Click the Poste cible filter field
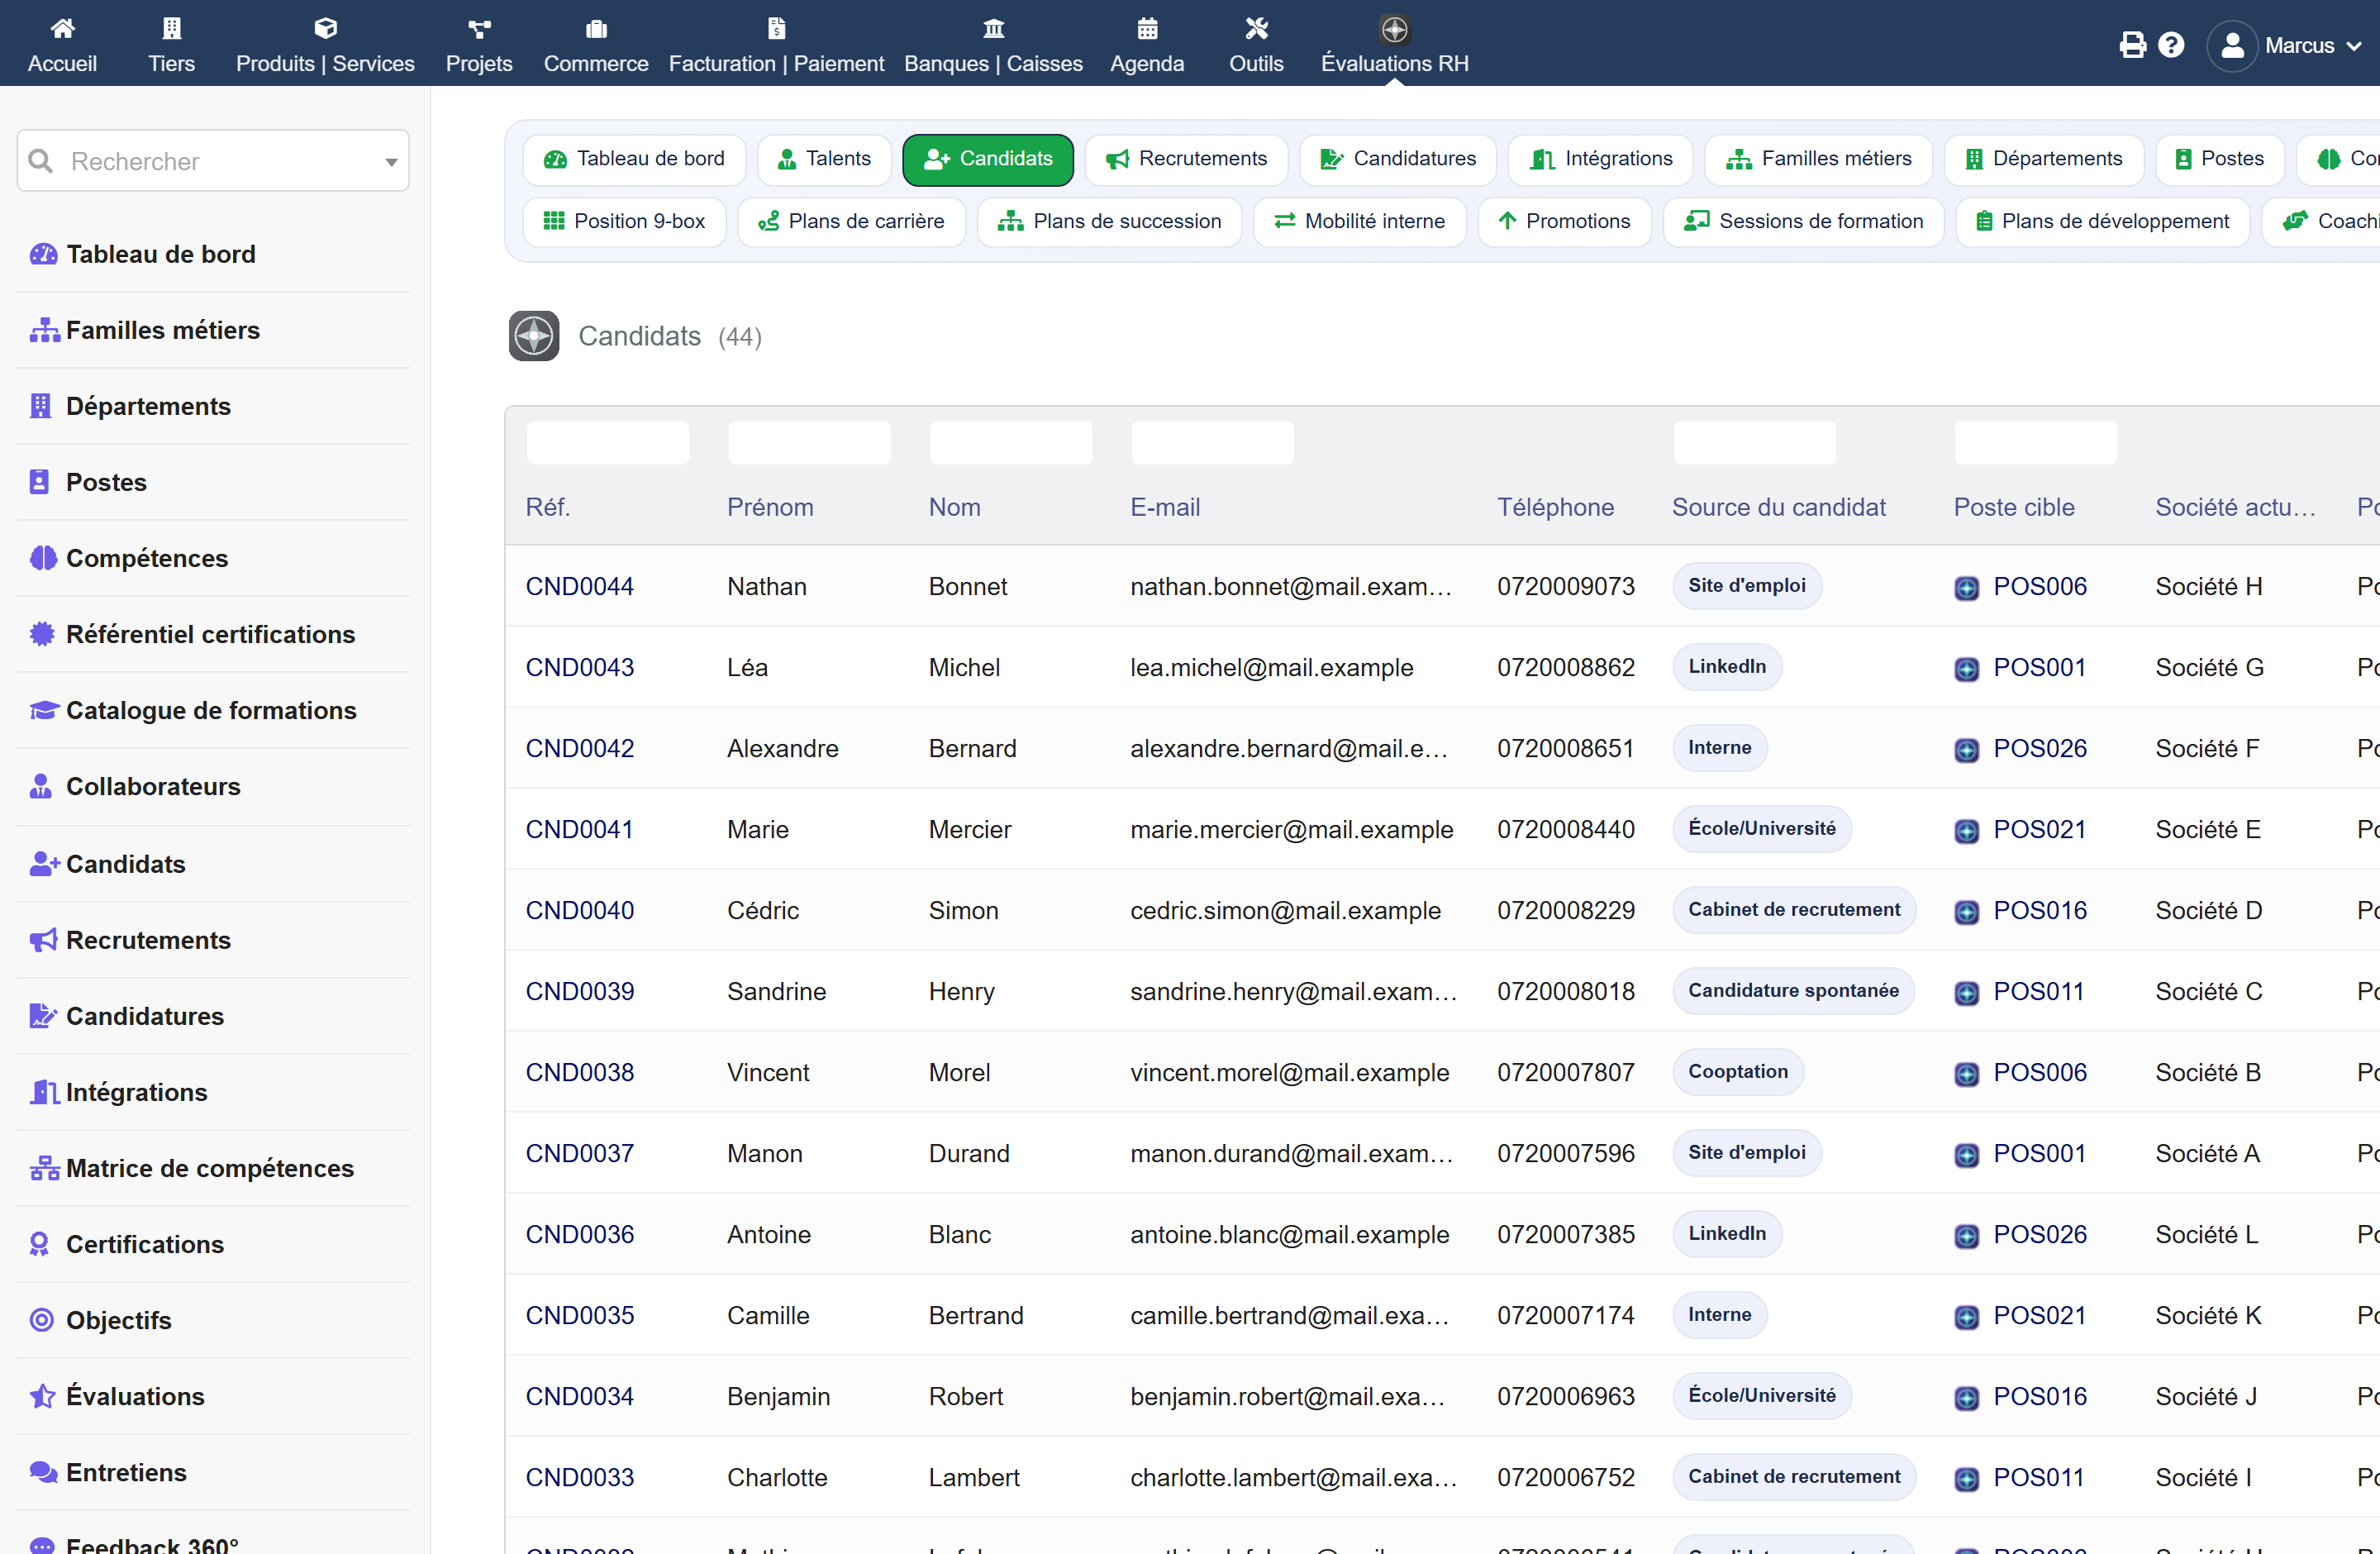This screenshot has height=1554, width=2380. pos(2035,443)
